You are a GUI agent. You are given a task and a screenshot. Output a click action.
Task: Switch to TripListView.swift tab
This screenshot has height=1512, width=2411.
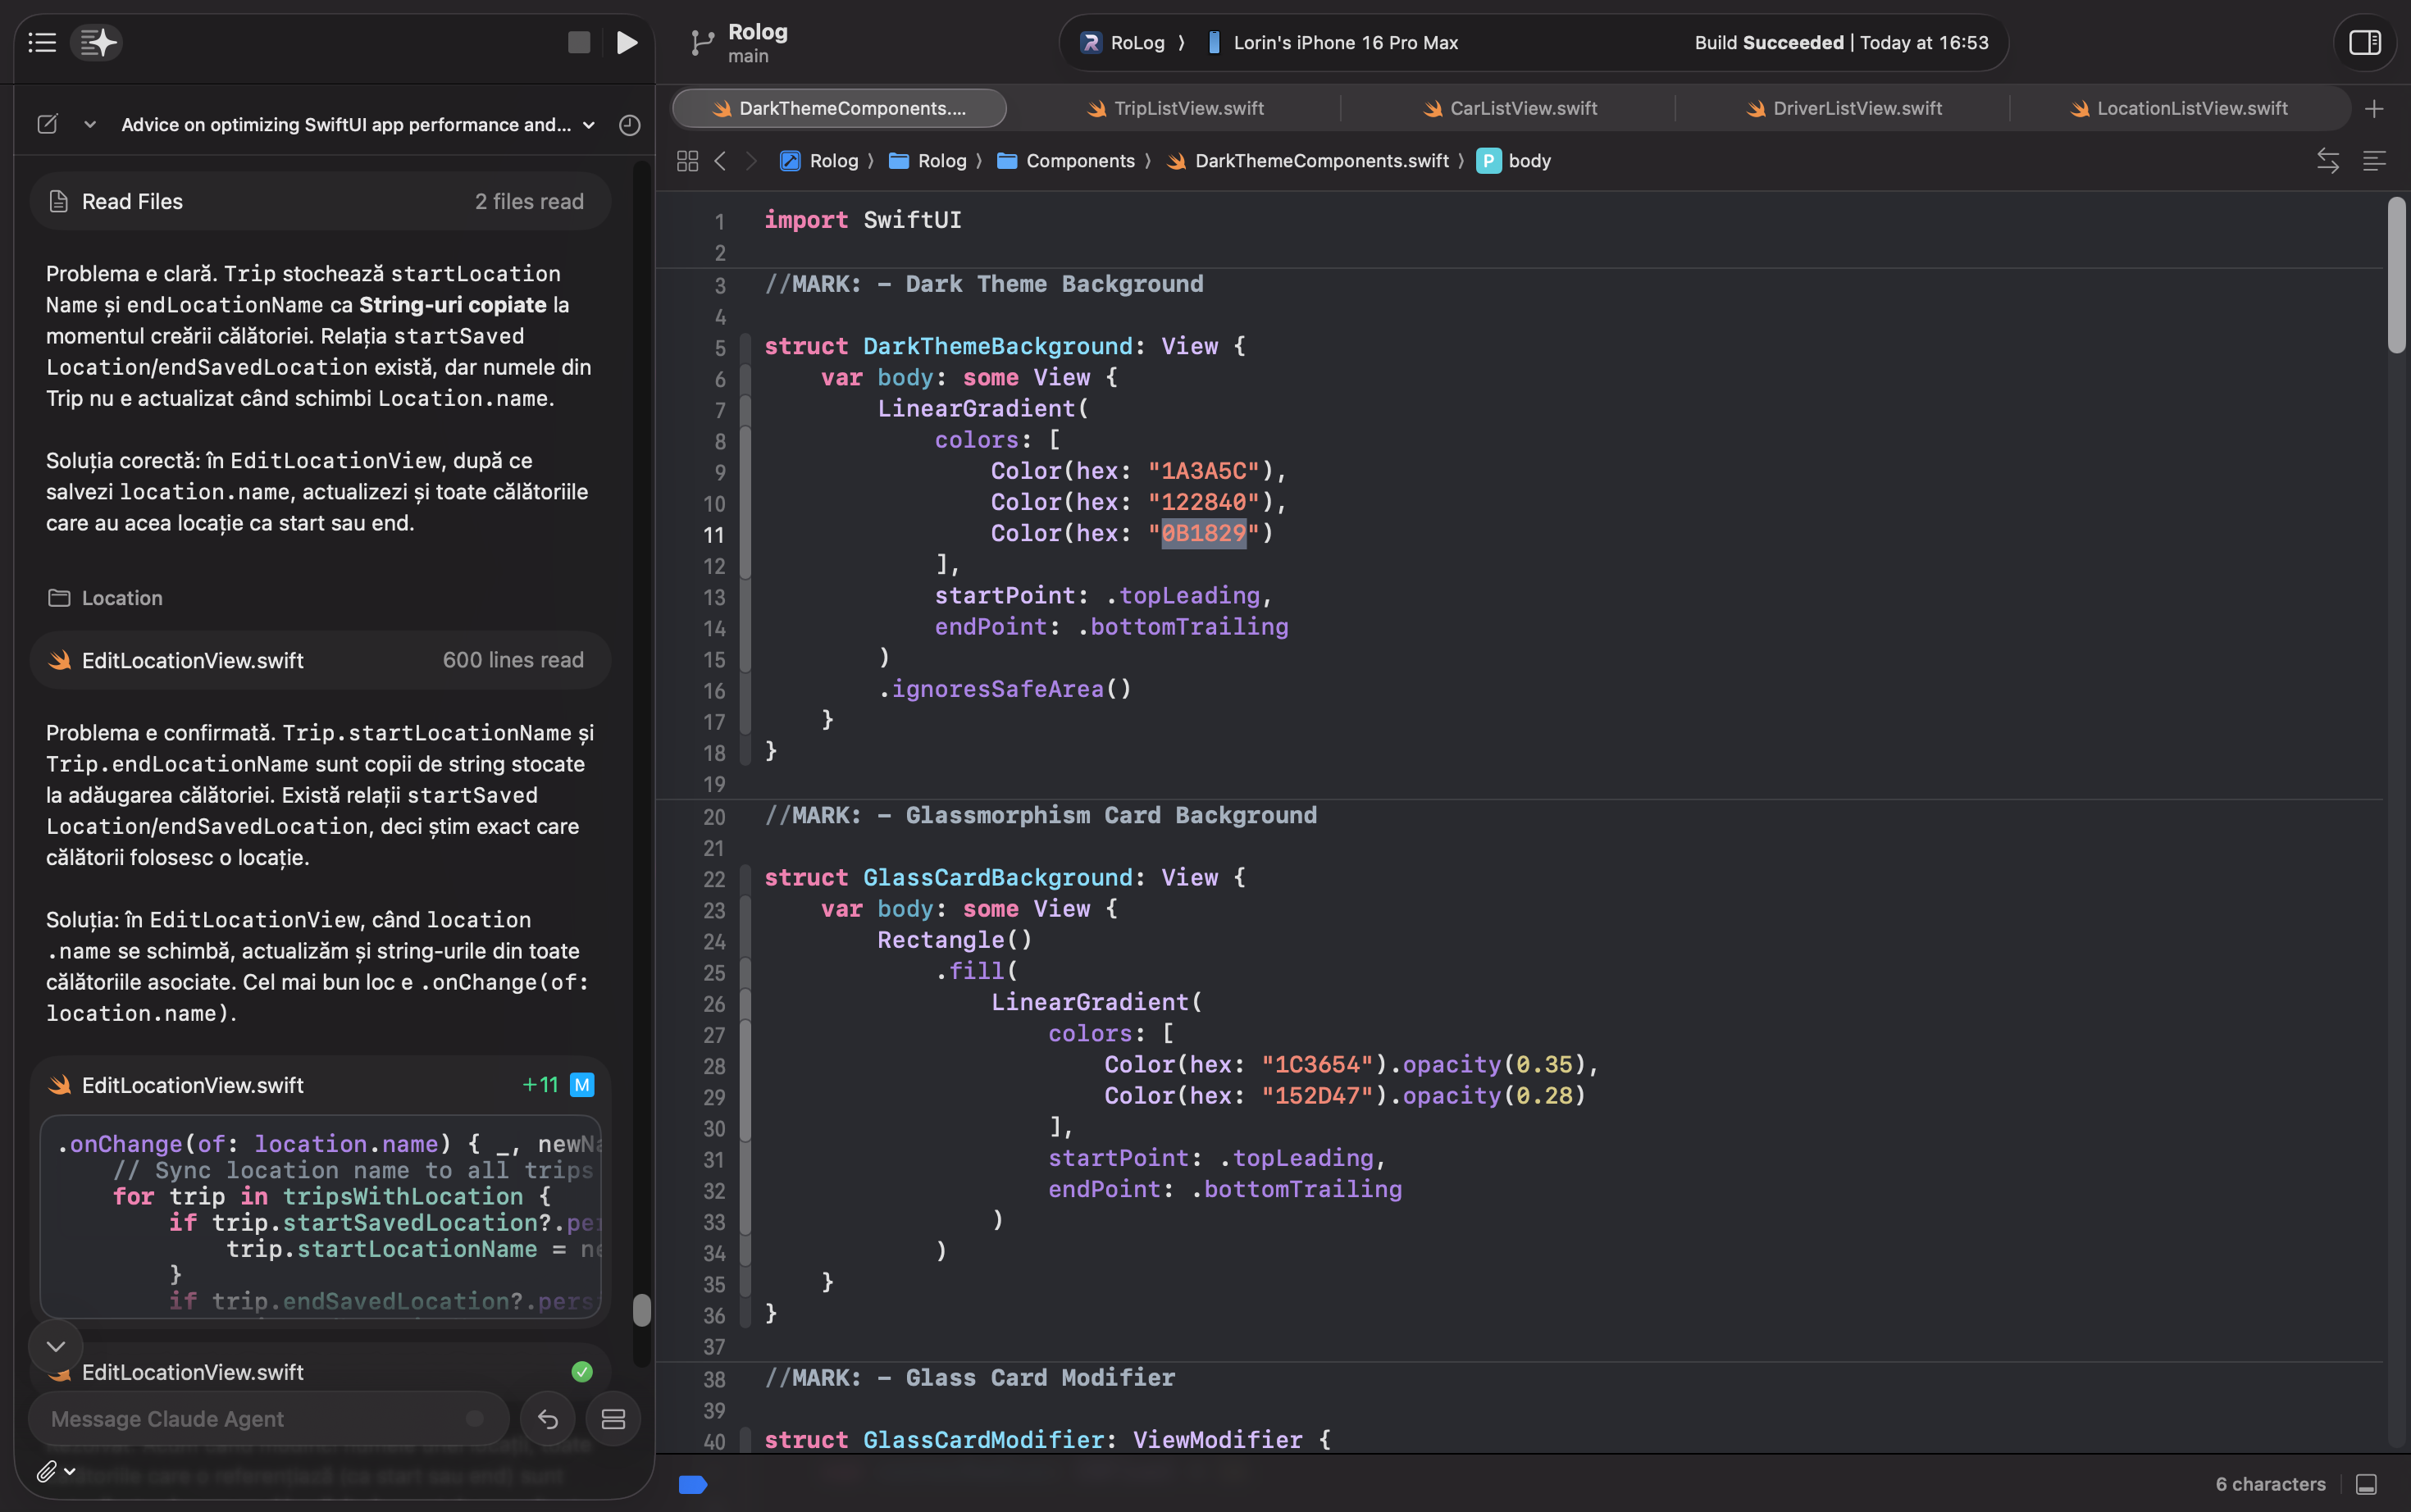1175,108
